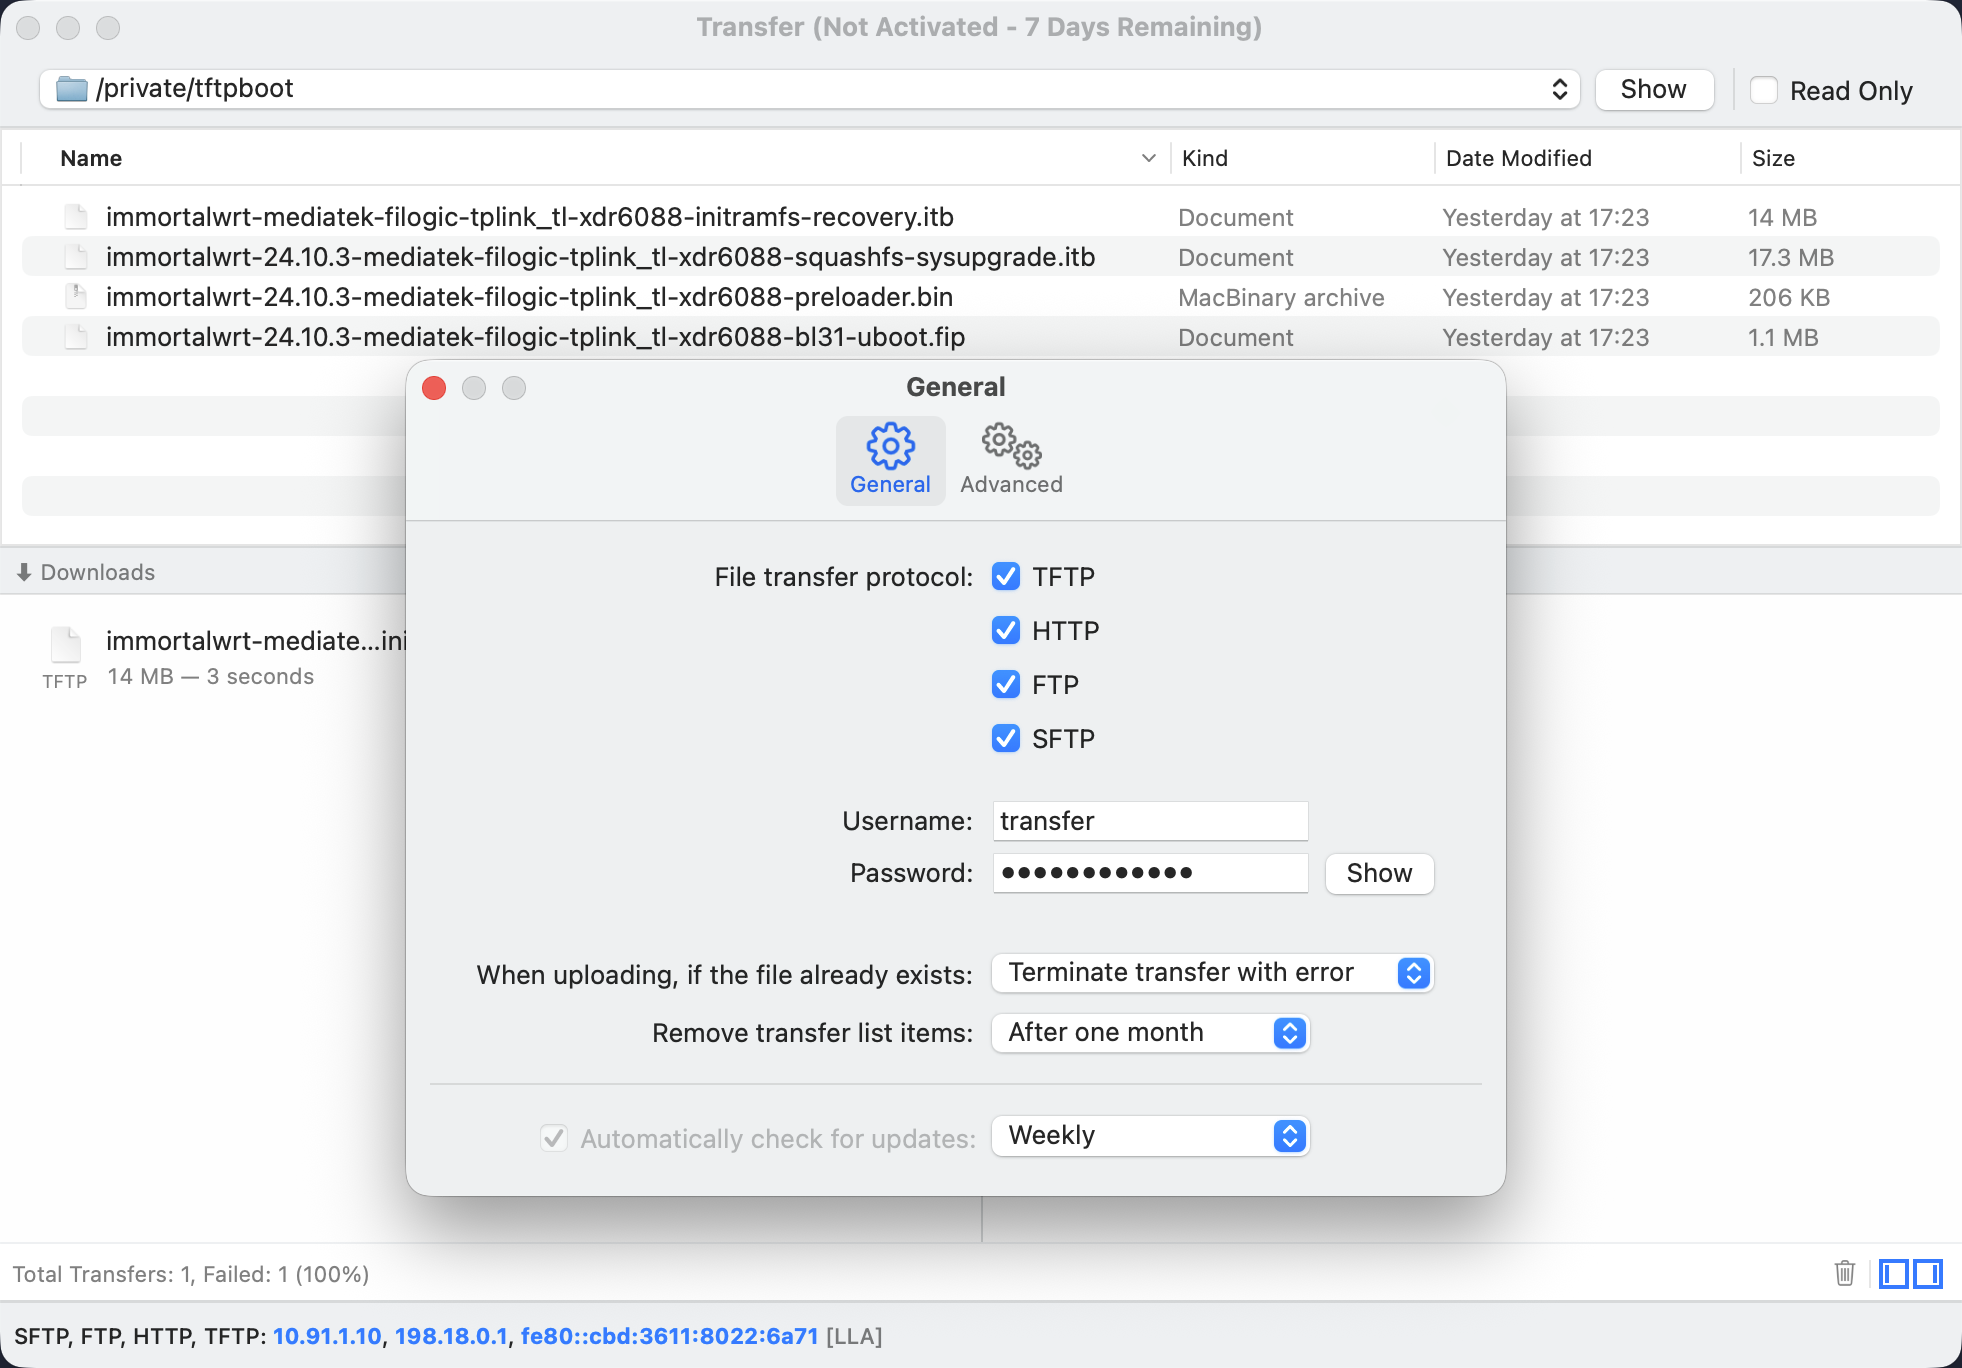Toggle the left split pane view icon
Screen dimensions: 1962x1368
[1893, 1273]
